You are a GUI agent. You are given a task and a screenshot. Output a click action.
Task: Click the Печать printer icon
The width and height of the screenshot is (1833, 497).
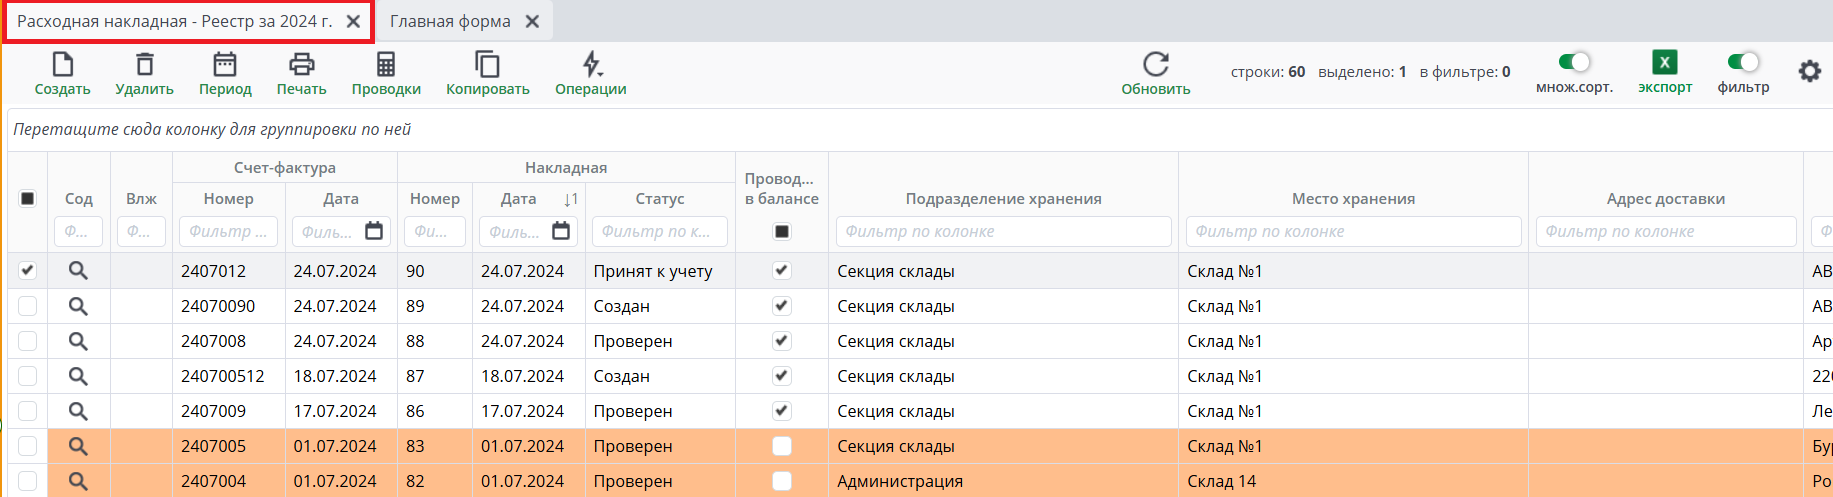(301, 65)
